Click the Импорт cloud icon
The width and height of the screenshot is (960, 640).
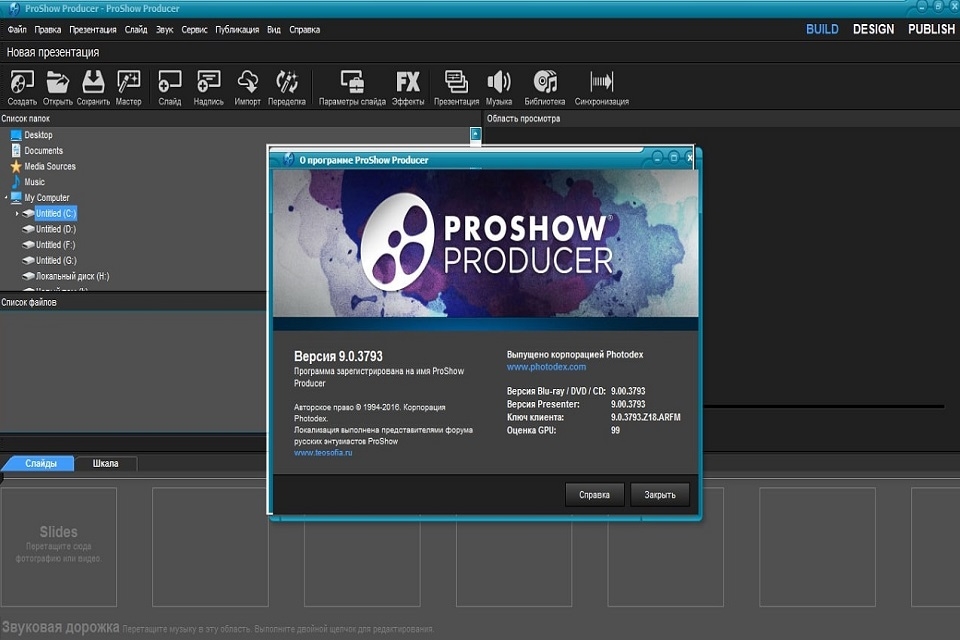(247, 80)
